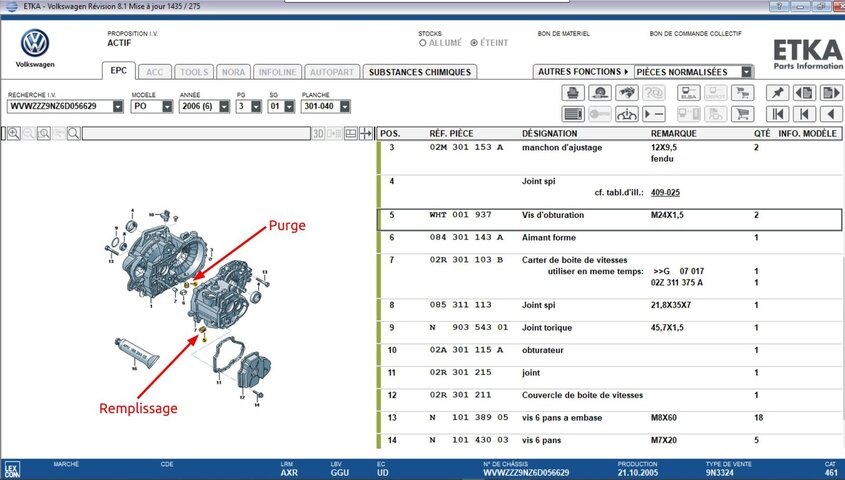Zoom in on the illustration
The height and width of the screenshot is (480, 845).
click(x=14, y=134)
